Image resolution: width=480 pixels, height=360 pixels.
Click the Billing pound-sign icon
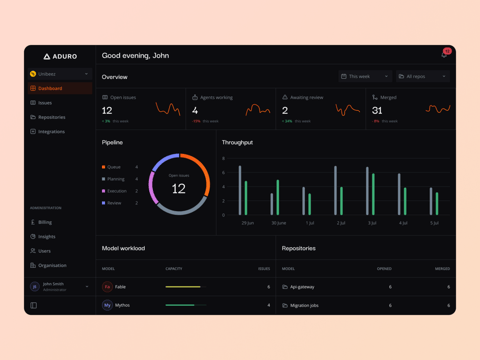pyautogui.click(x=33, y=222)
